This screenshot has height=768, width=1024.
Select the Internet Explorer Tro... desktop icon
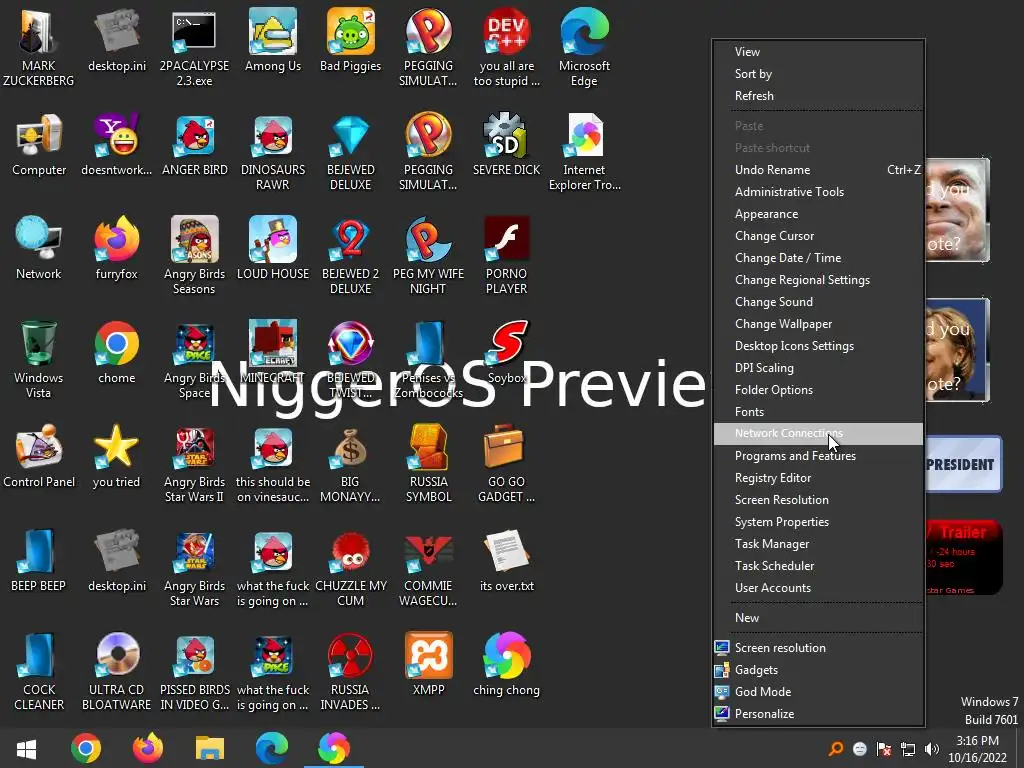click(584, 152)
